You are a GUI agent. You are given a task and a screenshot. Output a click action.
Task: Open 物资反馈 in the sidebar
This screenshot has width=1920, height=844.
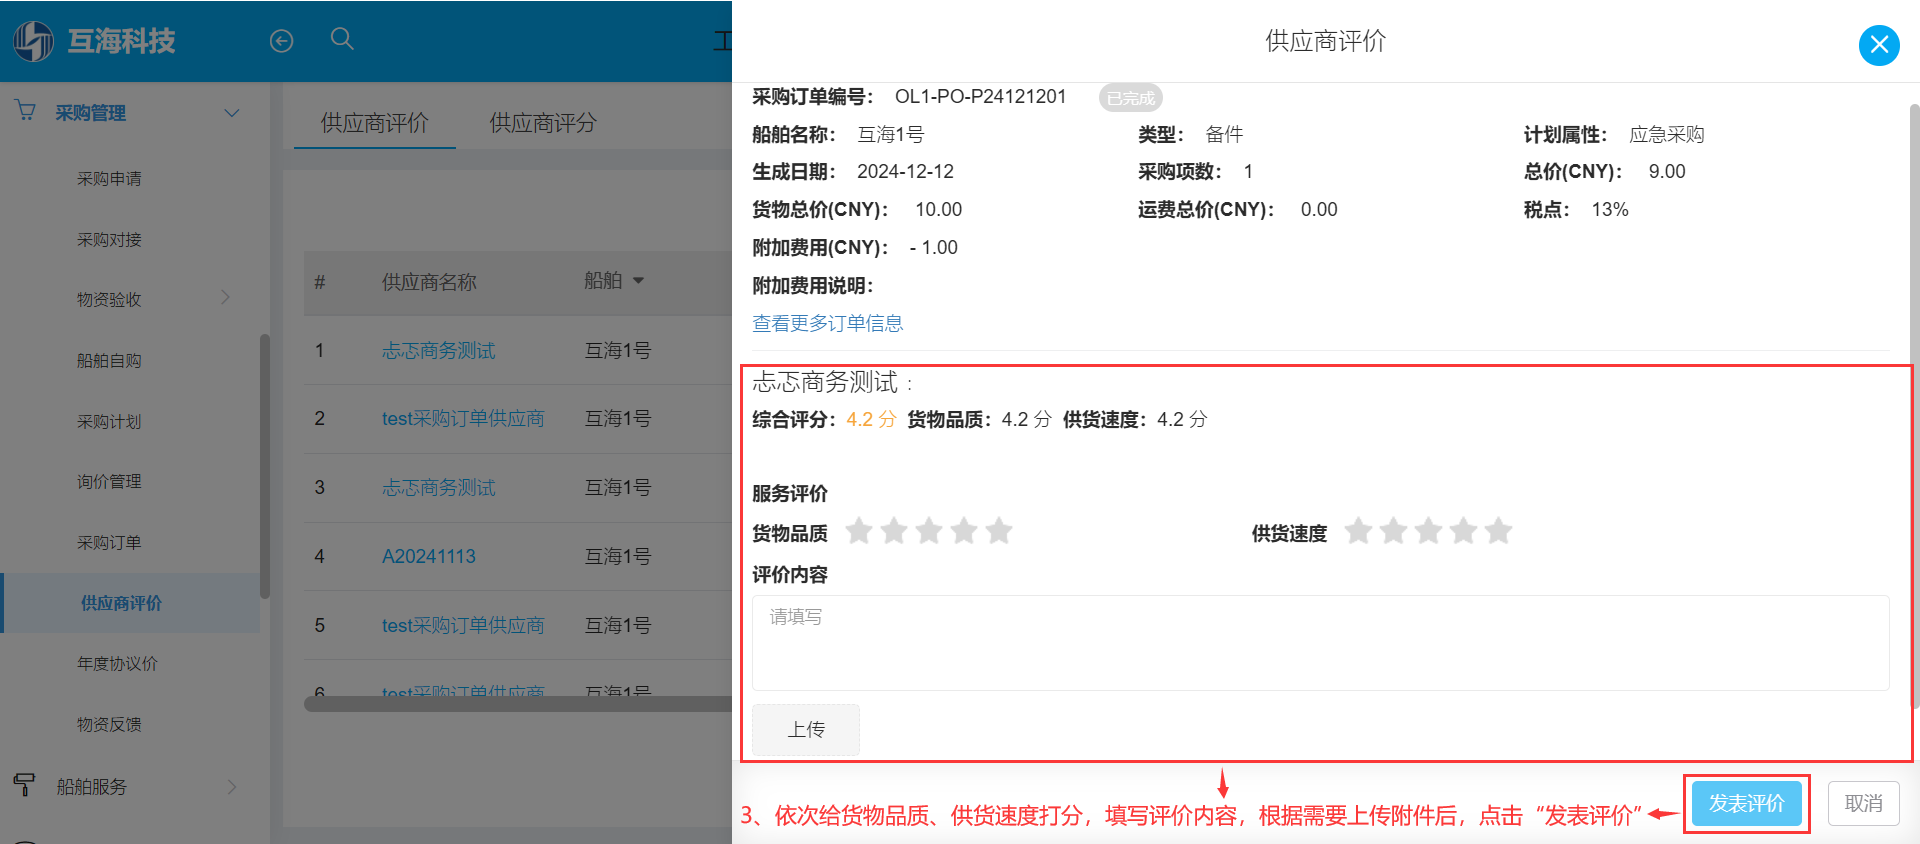point(109,724)
